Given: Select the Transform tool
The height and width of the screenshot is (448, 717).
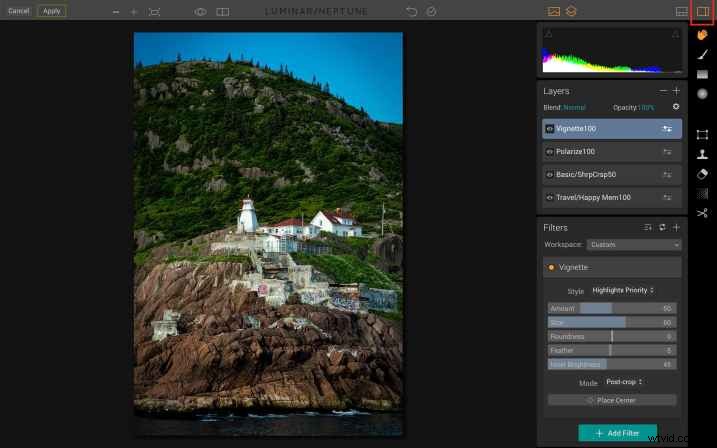Looking at the screenshot, I should [702, 134].
